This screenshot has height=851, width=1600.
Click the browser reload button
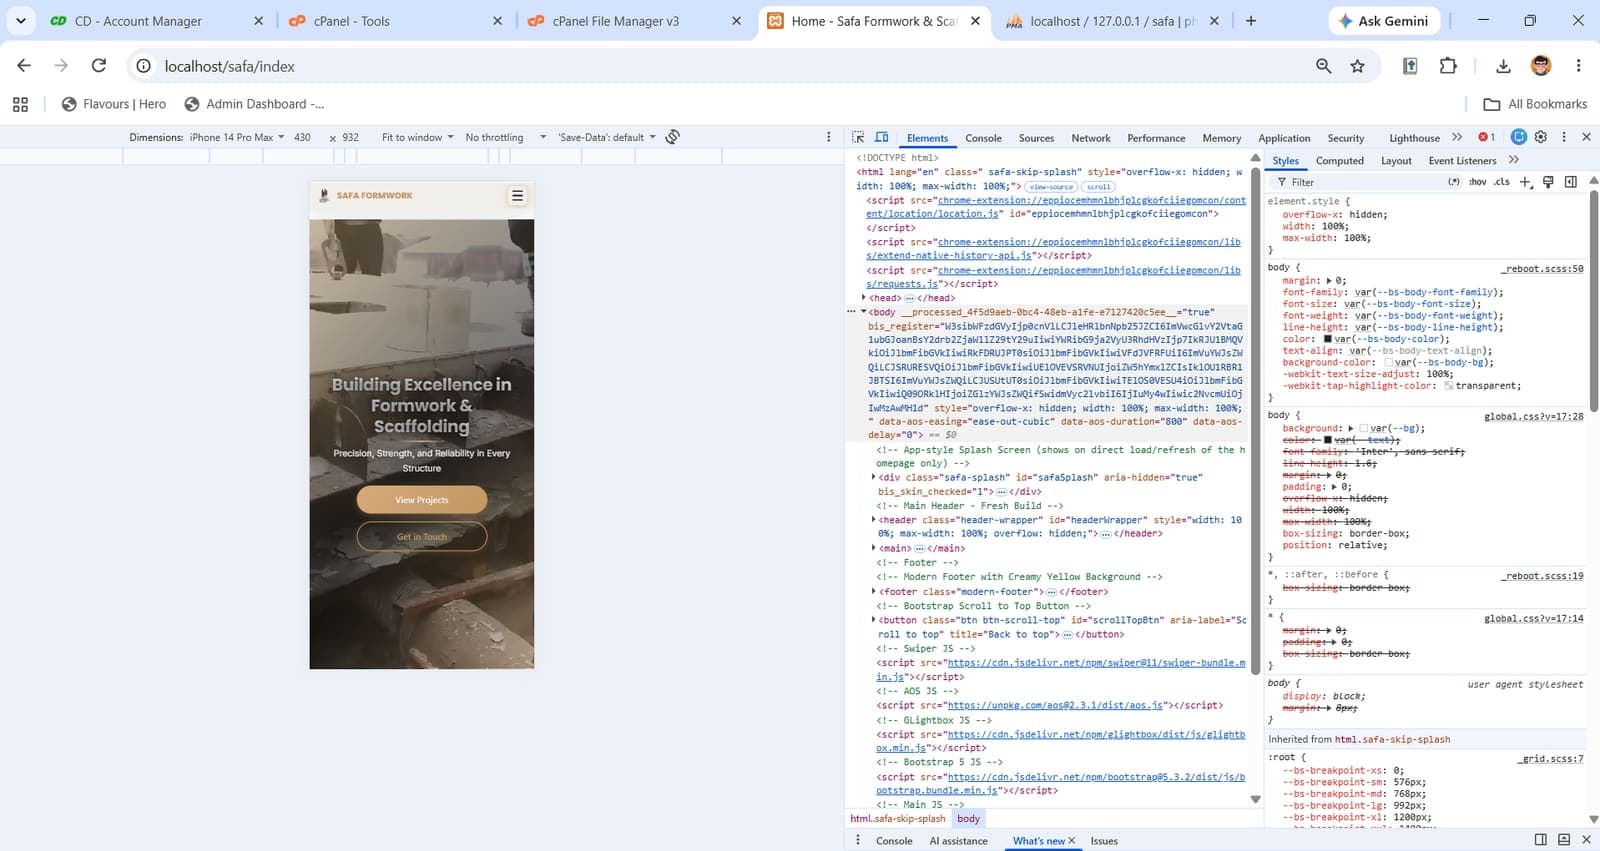click(99, 66)
